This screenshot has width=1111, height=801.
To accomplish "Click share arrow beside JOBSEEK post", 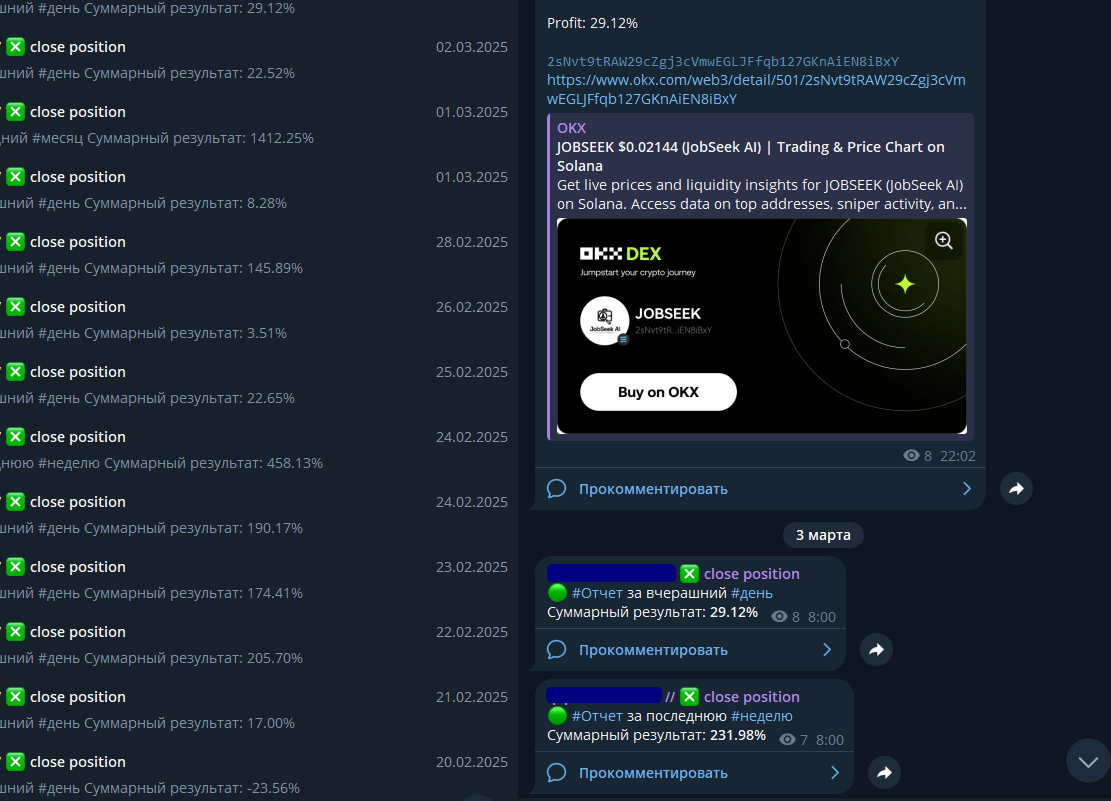I will click(1016, 488).
